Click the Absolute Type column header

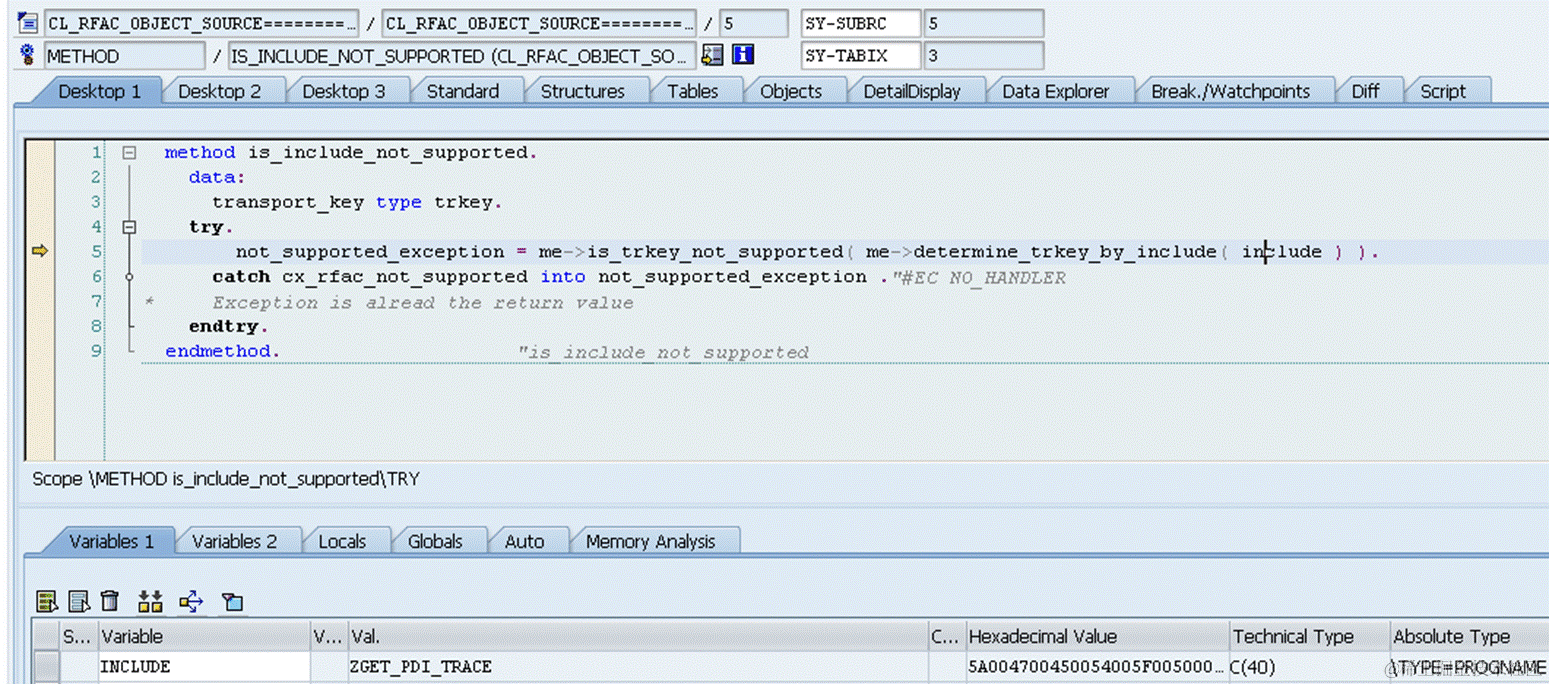pos(1469,637)
